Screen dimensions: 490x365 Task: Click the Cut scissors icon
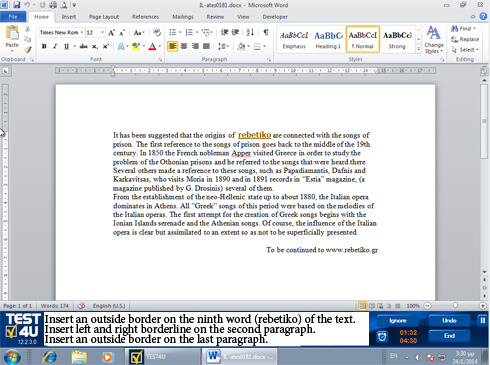(28, 29)
